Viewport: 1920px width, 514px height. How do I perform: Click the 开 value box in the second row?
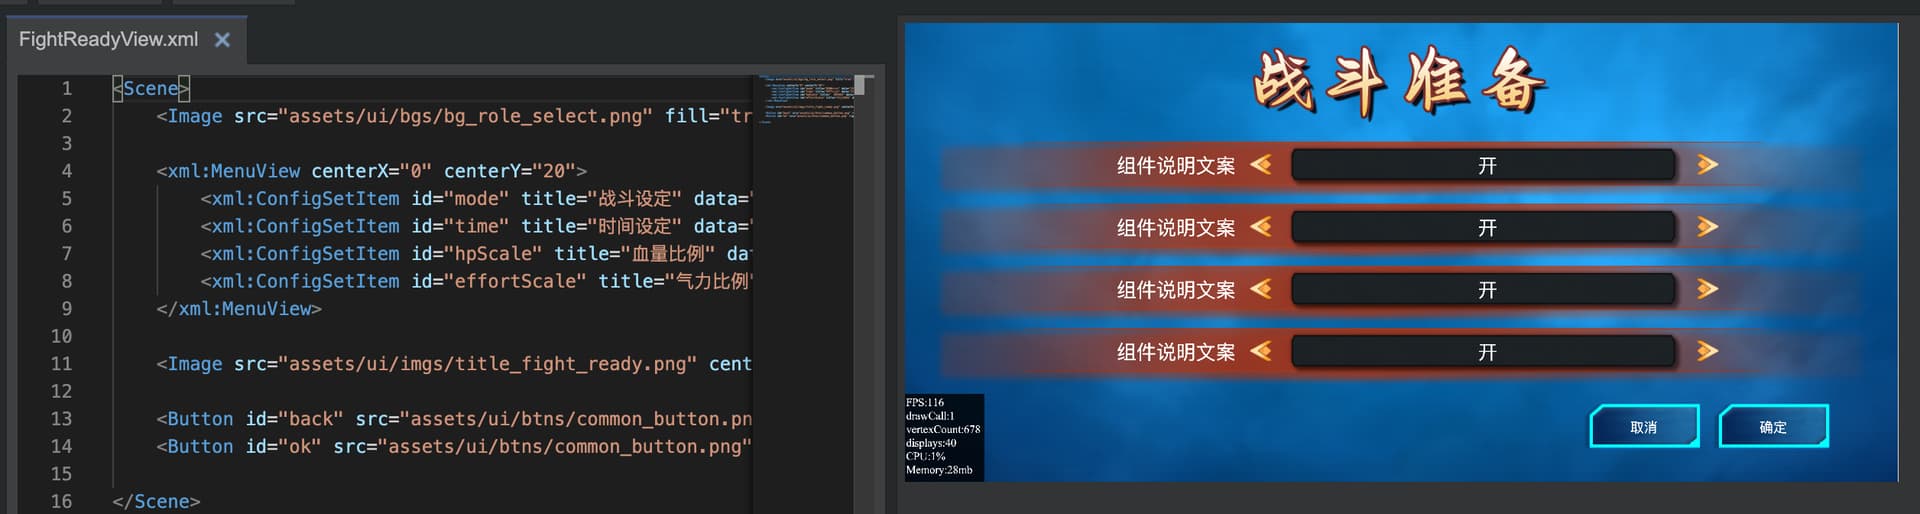pos(1484,227)
